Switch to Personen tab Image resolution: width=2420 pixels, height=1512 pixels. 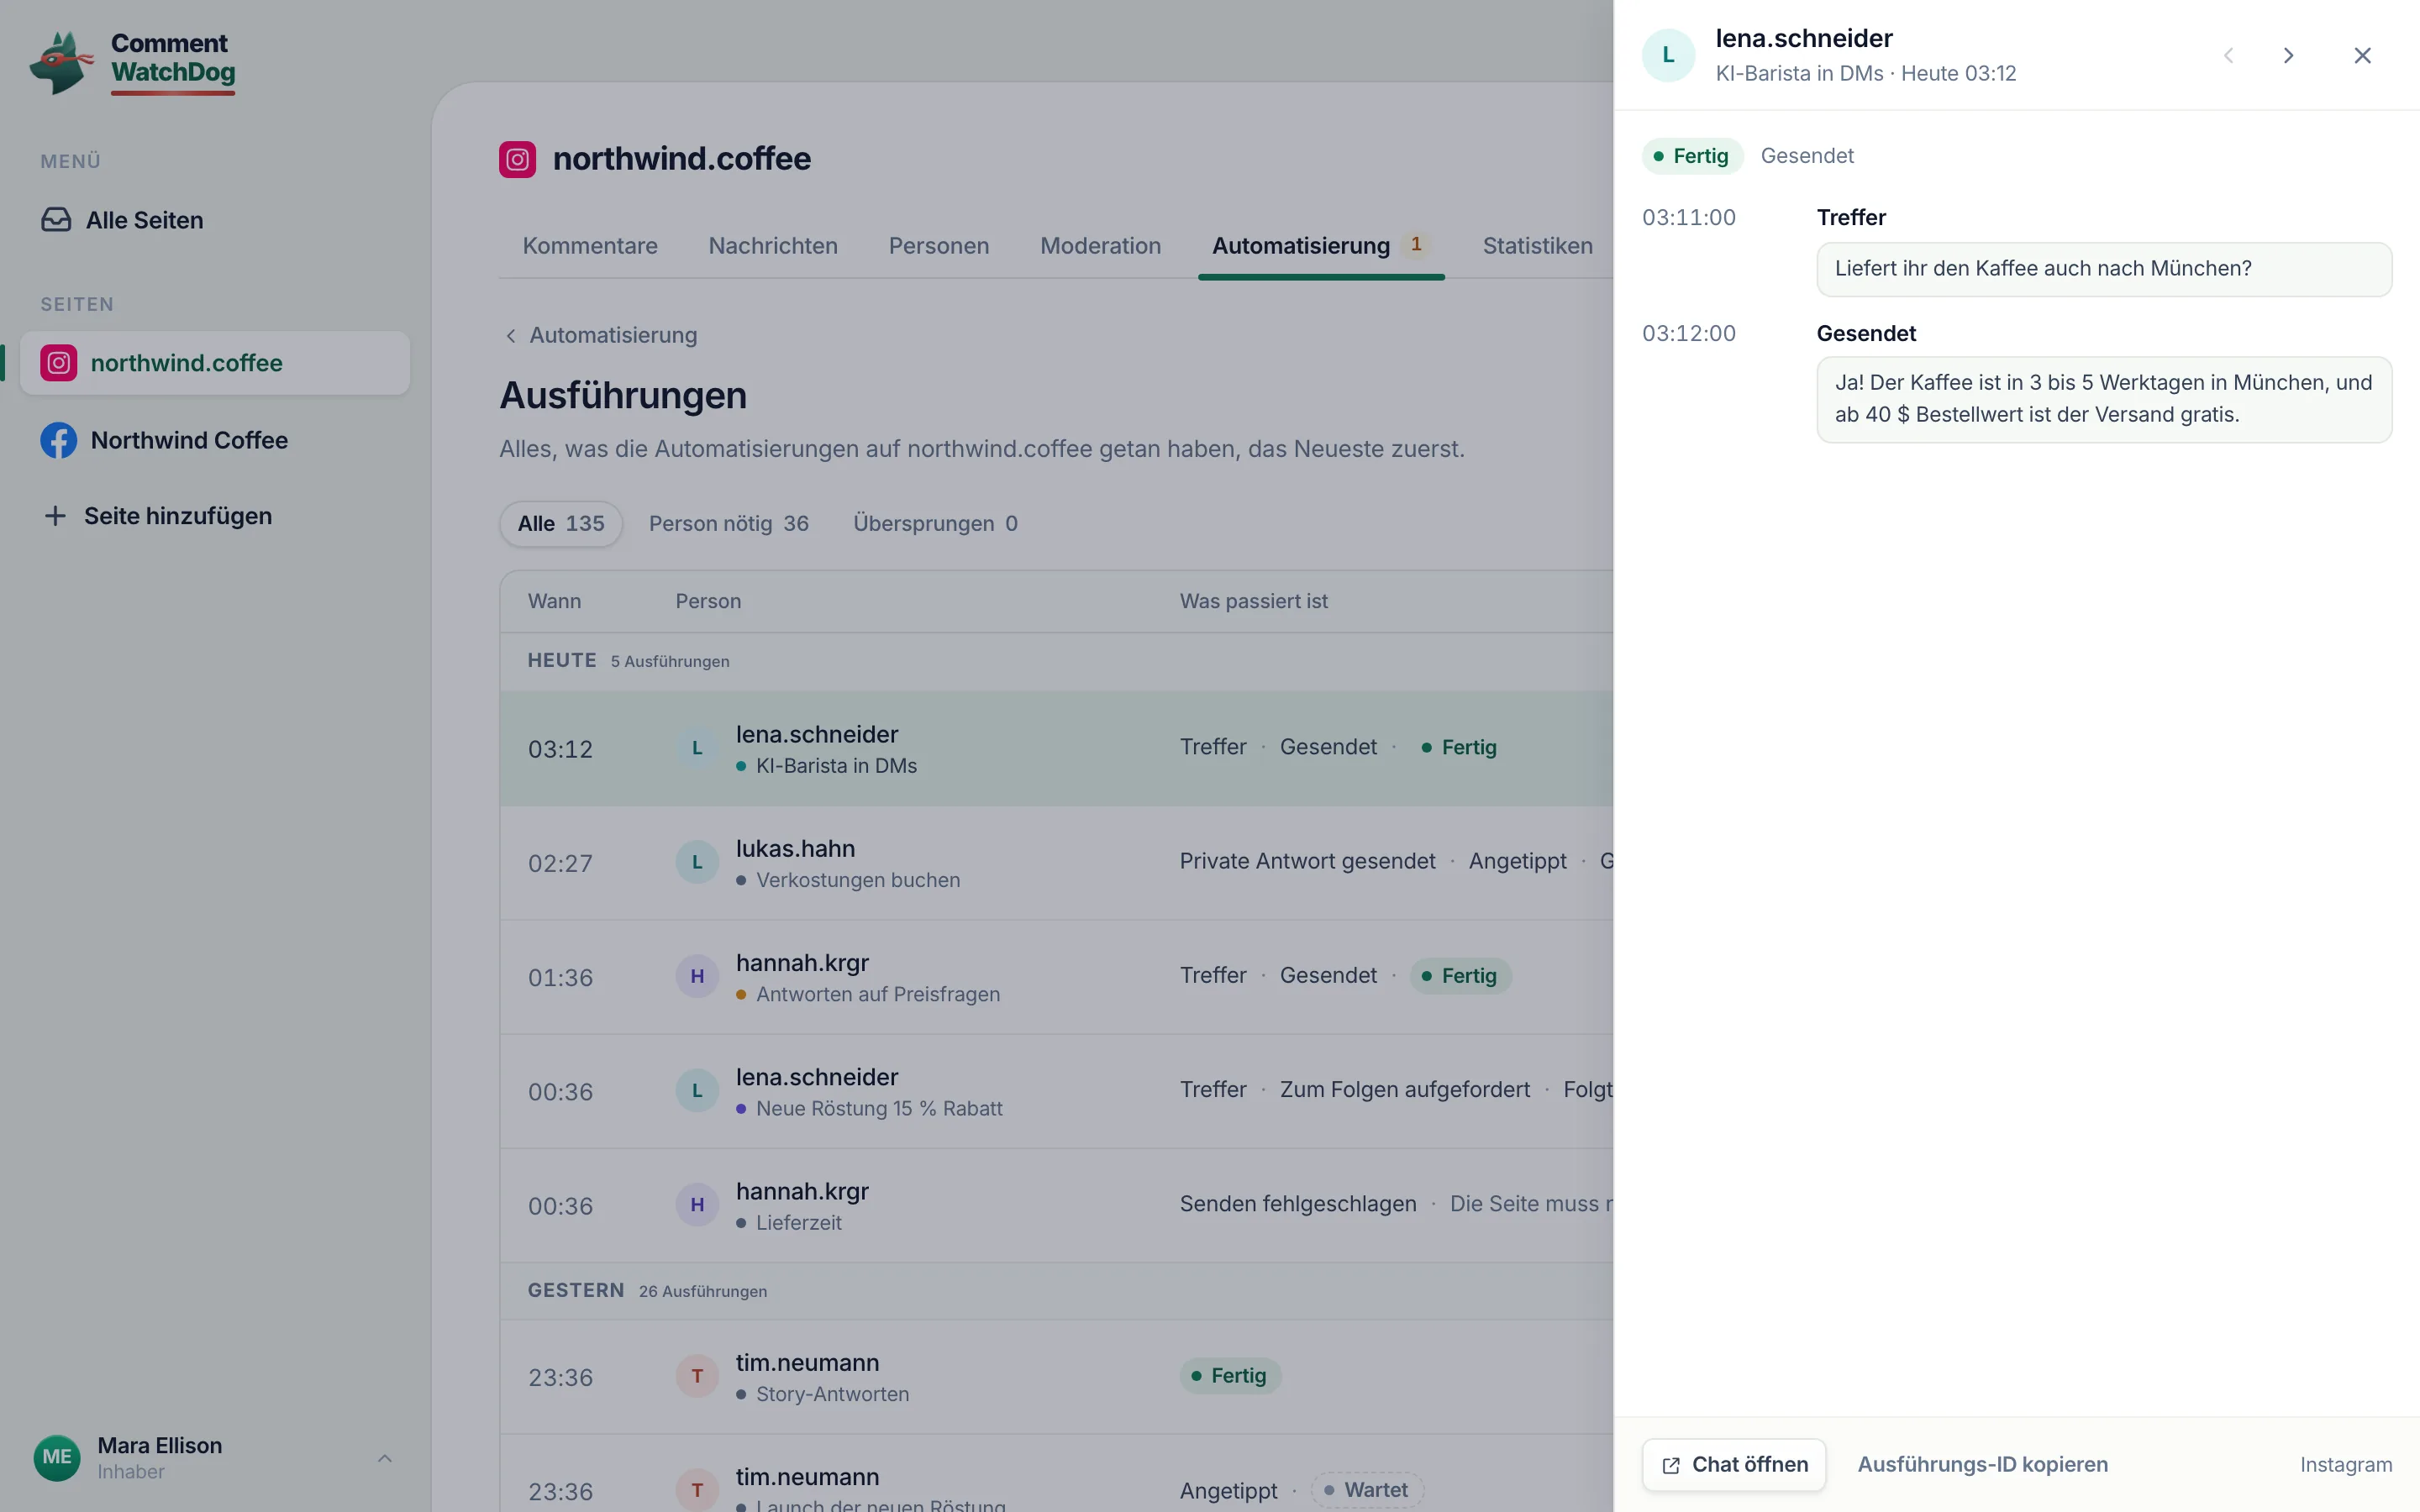pyautogui.click(x=939, y=246)
